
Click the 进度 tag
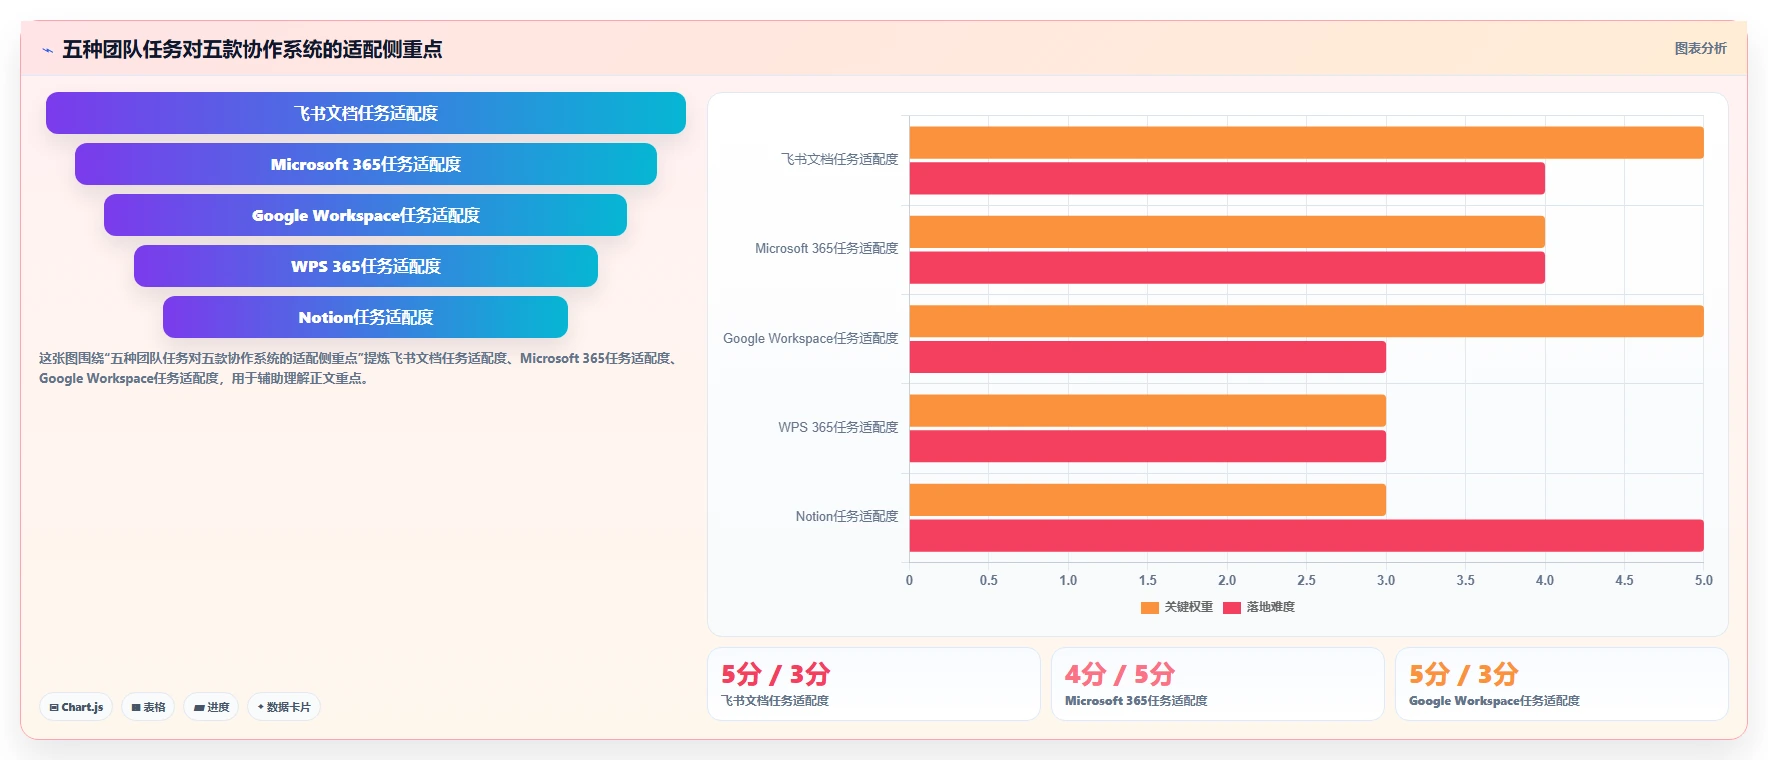(211, 707)
